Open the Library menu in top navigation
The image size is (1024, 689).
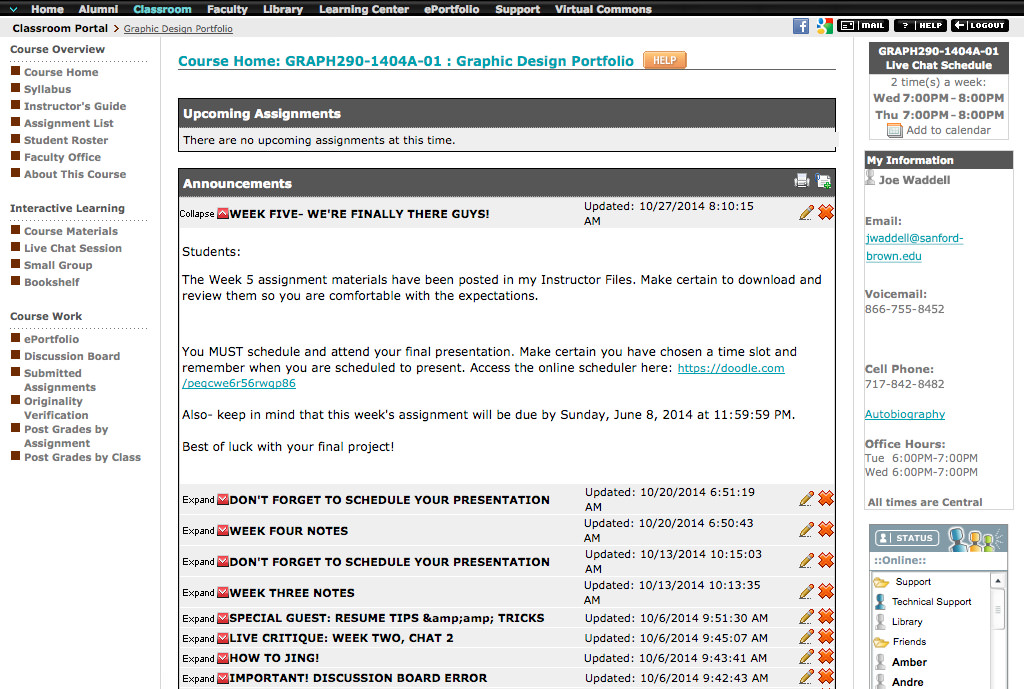[283, 9]
